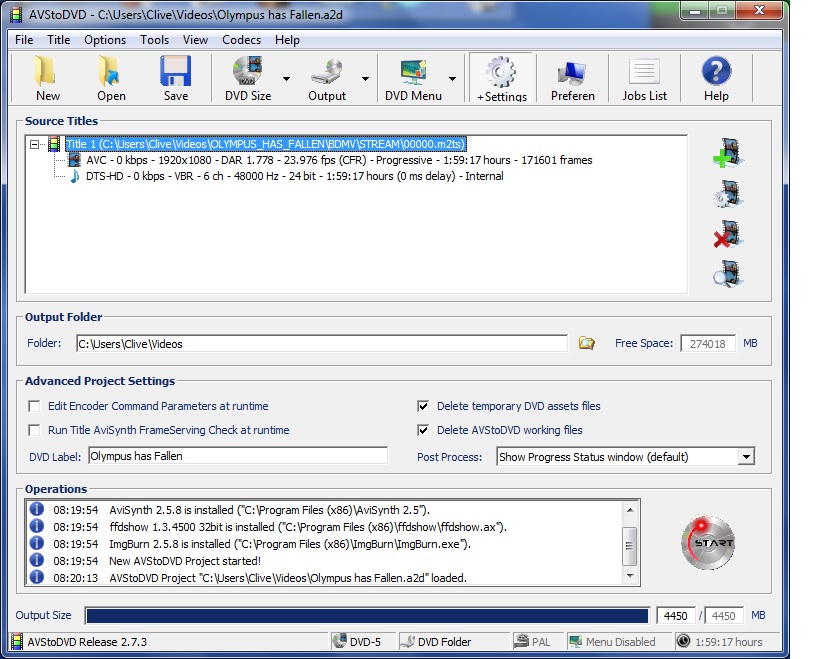Image resolution: width=819 pixels, height=659 pixels.
Task: Click the DVD Size toolbar icon
Action: 248,78
